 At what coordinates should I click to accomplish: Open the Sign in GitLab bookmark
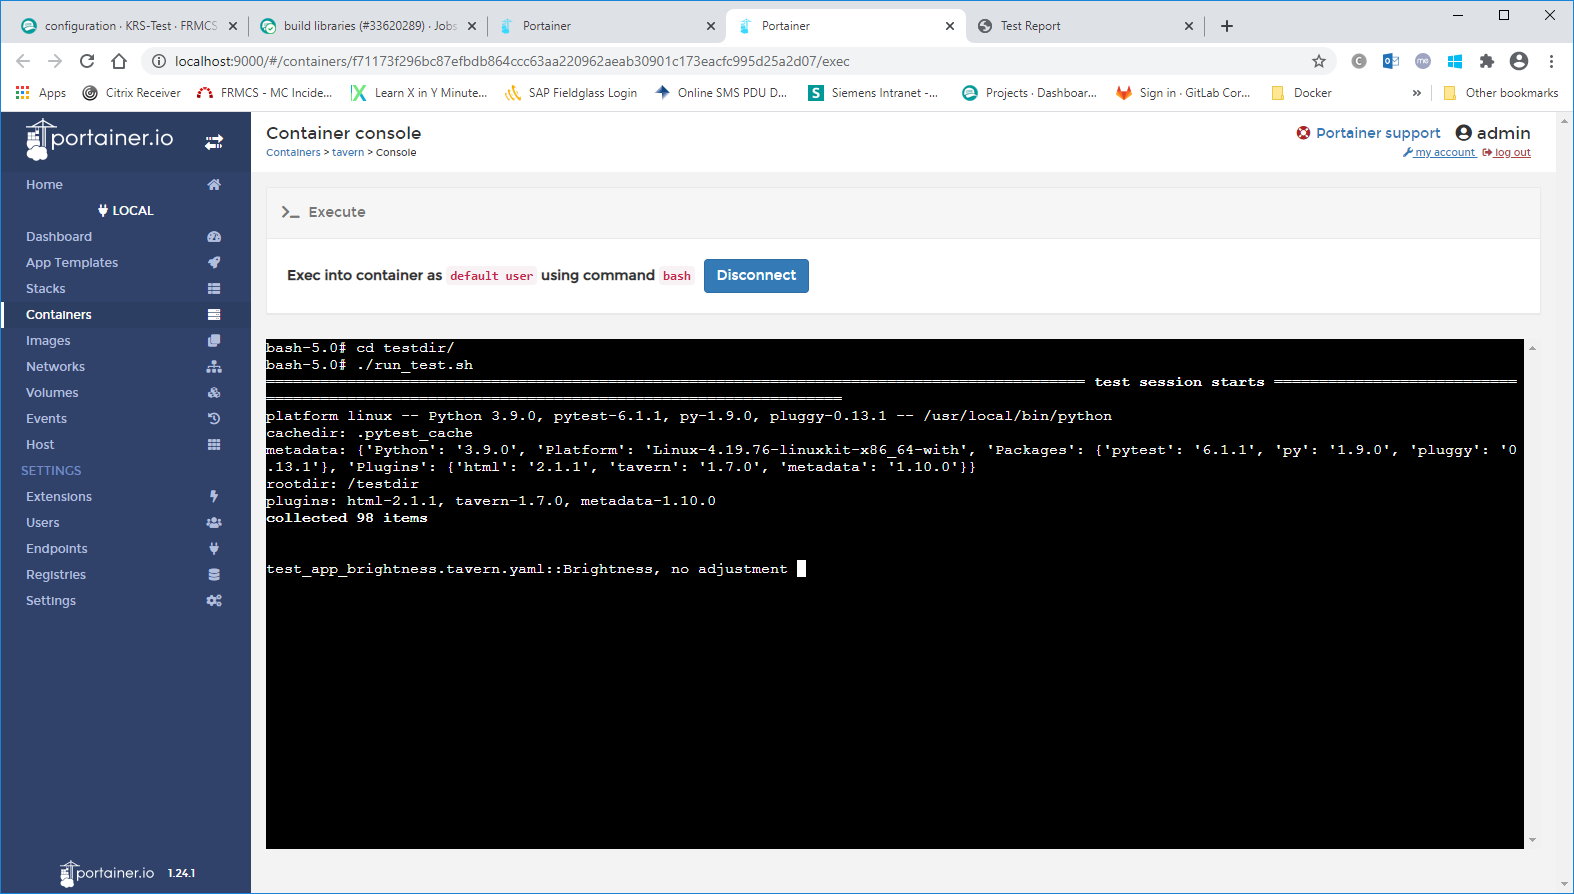pos(1183,93)
